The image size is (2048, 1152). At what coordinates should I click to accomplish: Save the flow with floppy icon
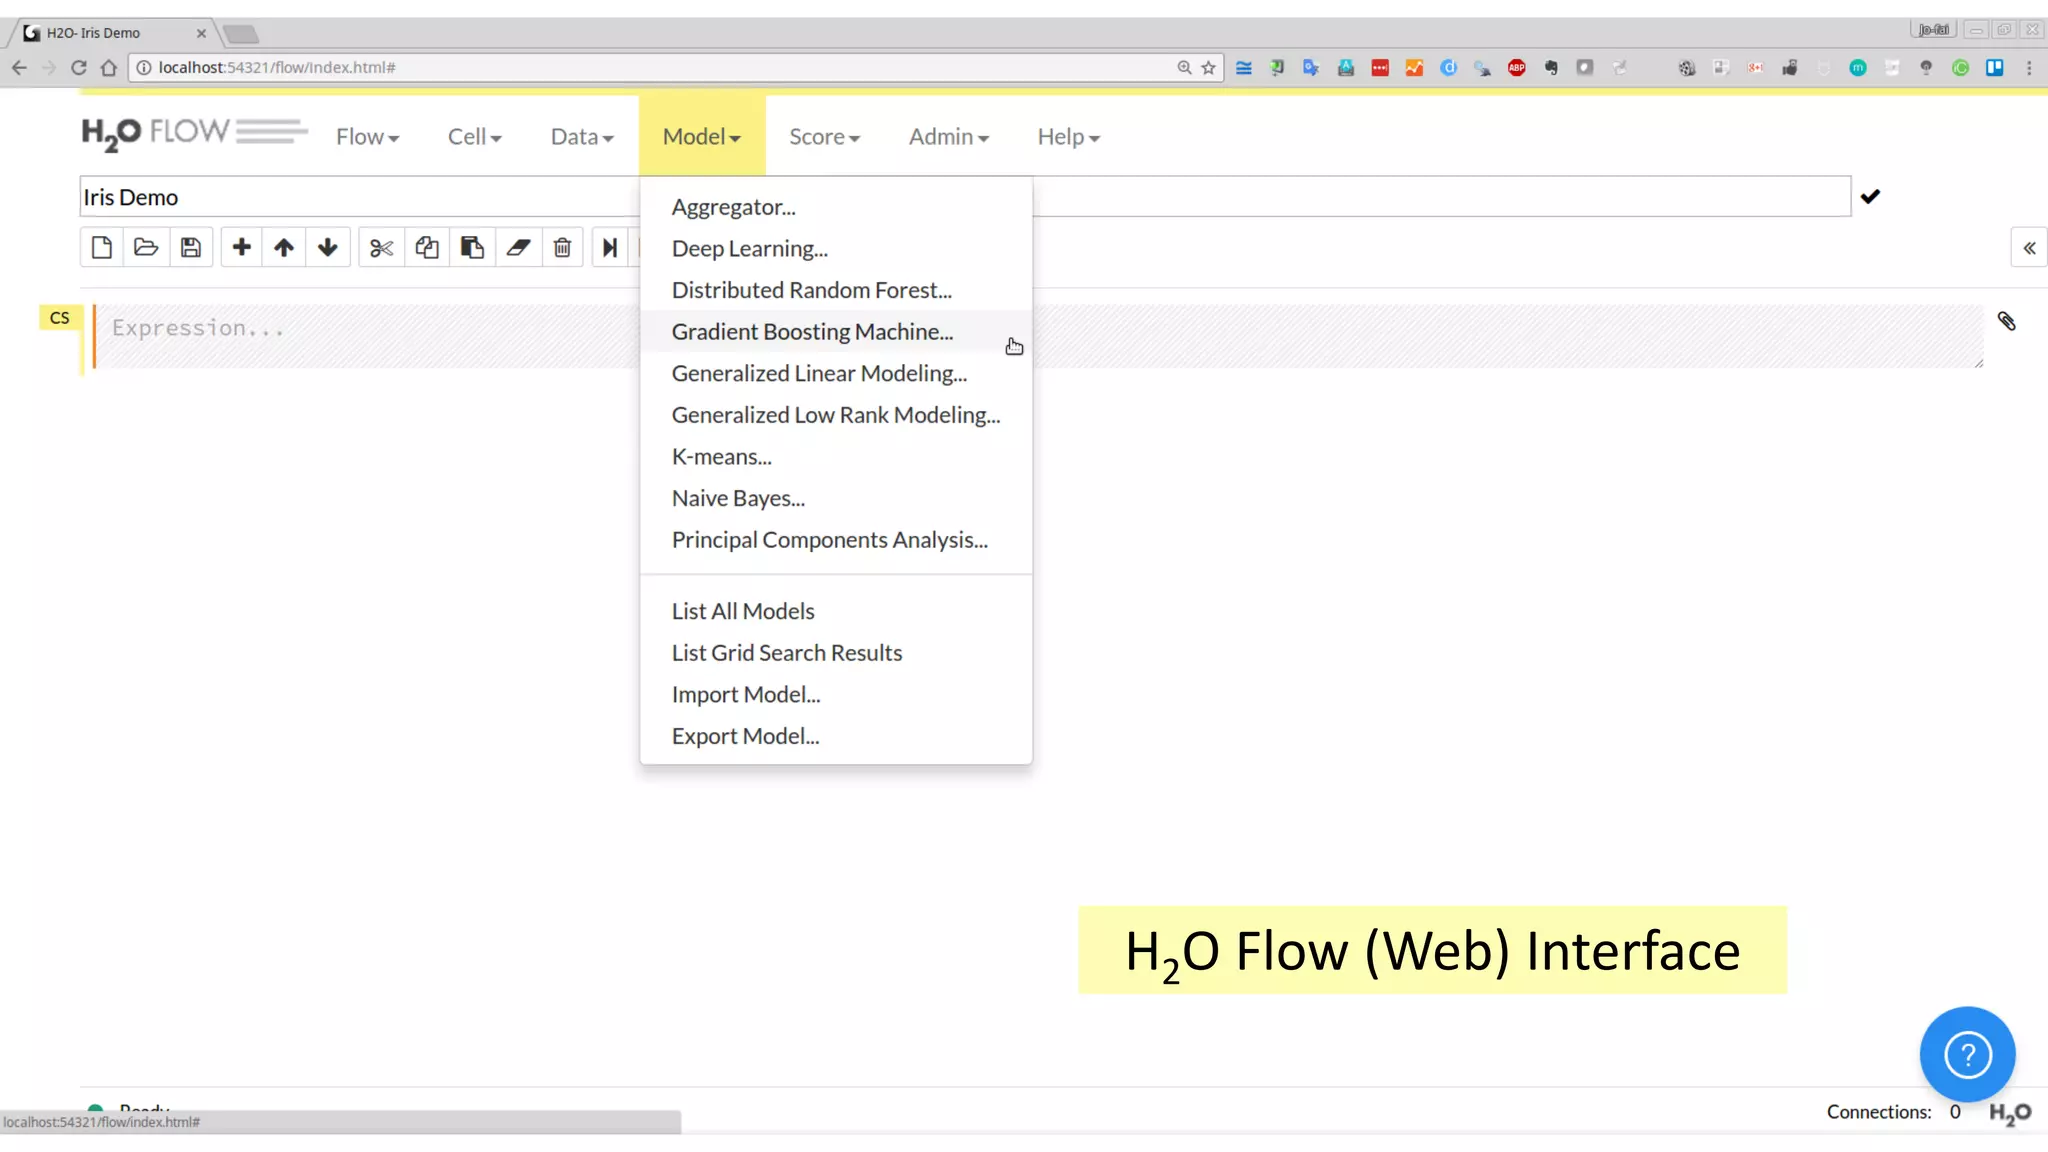pos(191,247)
